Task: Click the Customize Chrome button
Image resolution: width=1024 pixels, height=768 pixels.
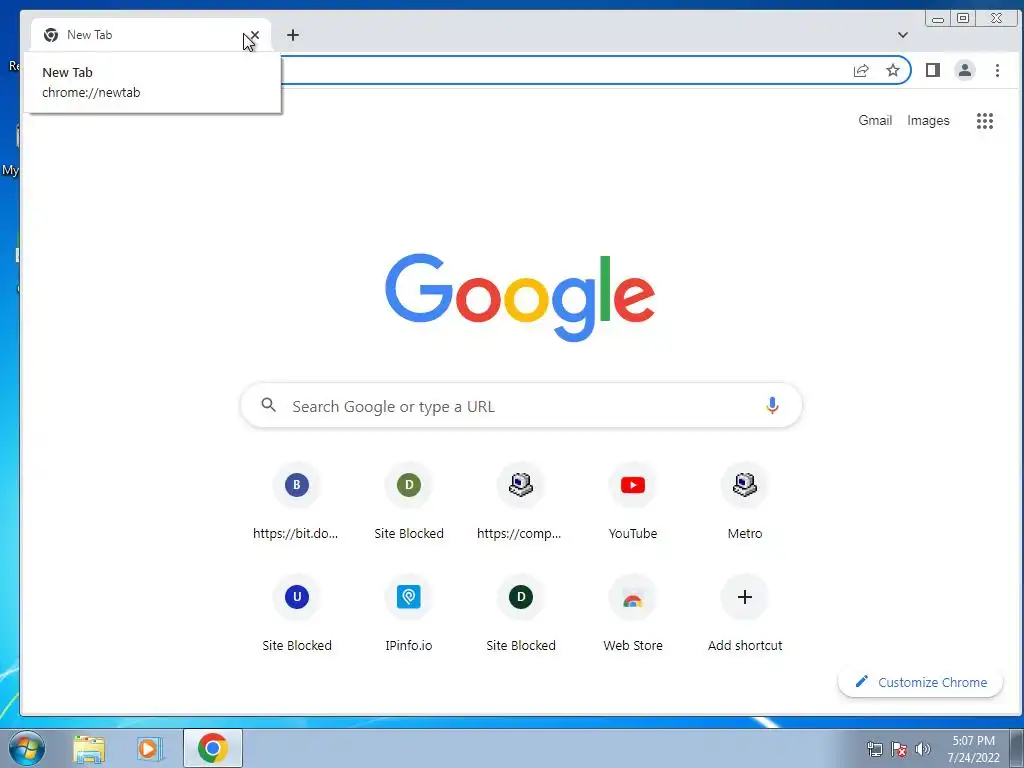Action: pyautogui.click(x=921, y=682)
